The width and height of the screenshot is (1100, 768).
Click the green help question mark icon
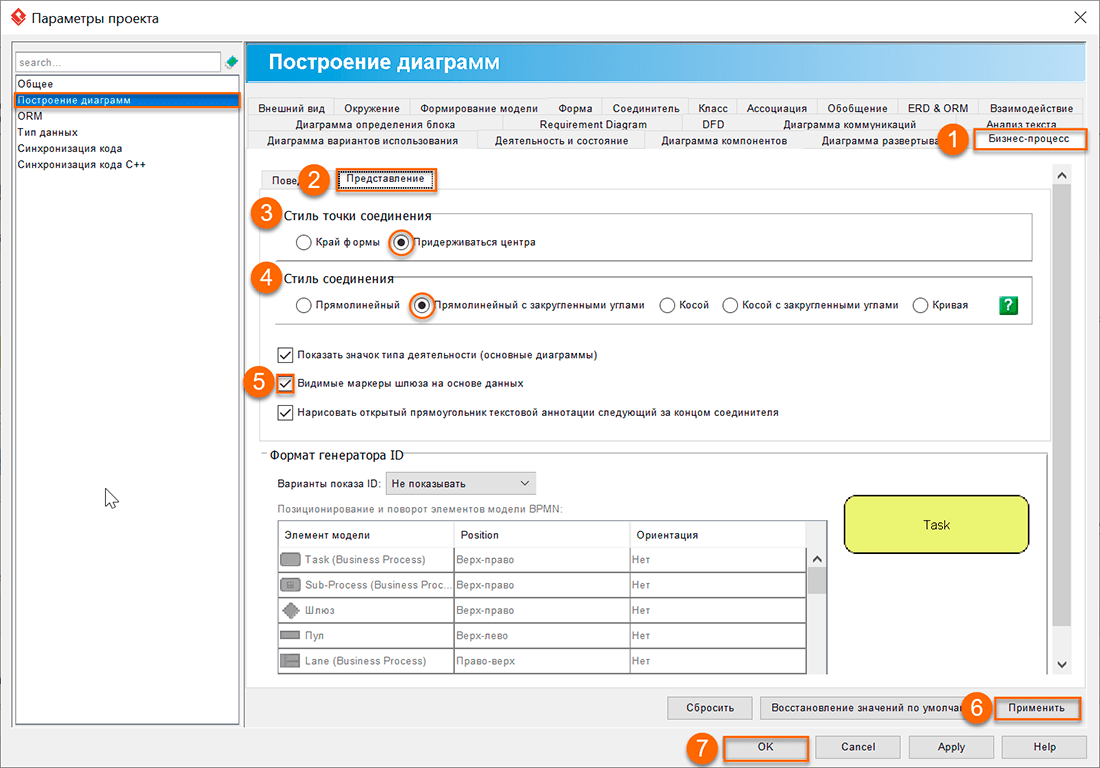(x=1008, y=305)
